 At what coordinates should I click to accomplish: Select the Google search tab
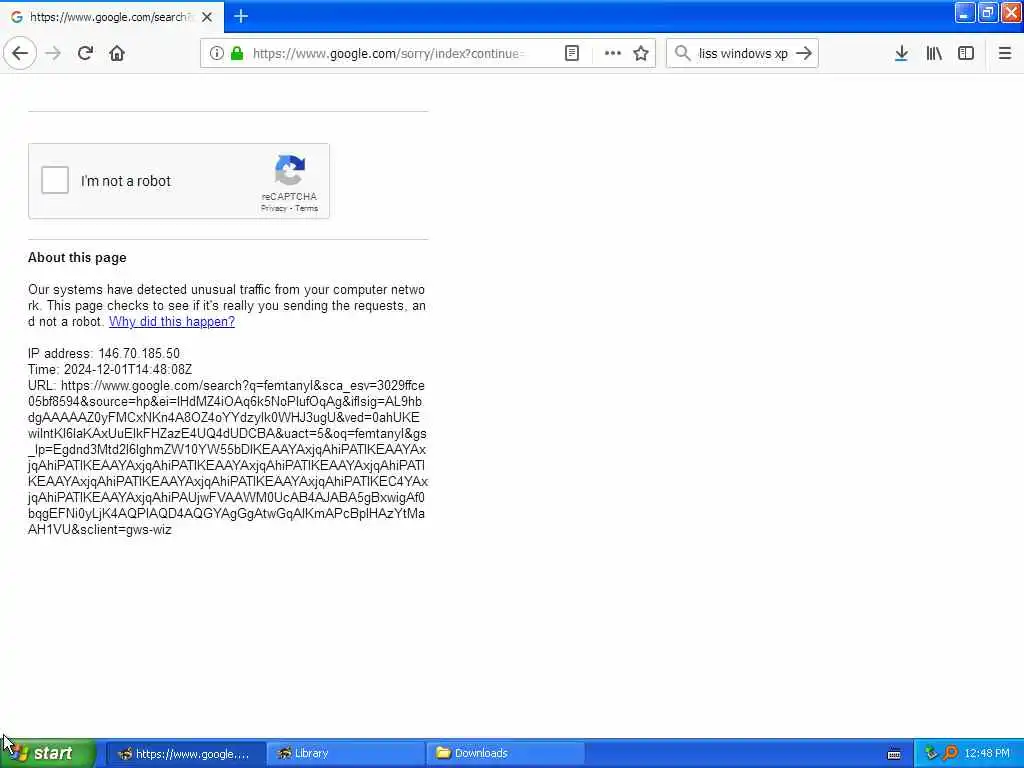pos(112,17)
